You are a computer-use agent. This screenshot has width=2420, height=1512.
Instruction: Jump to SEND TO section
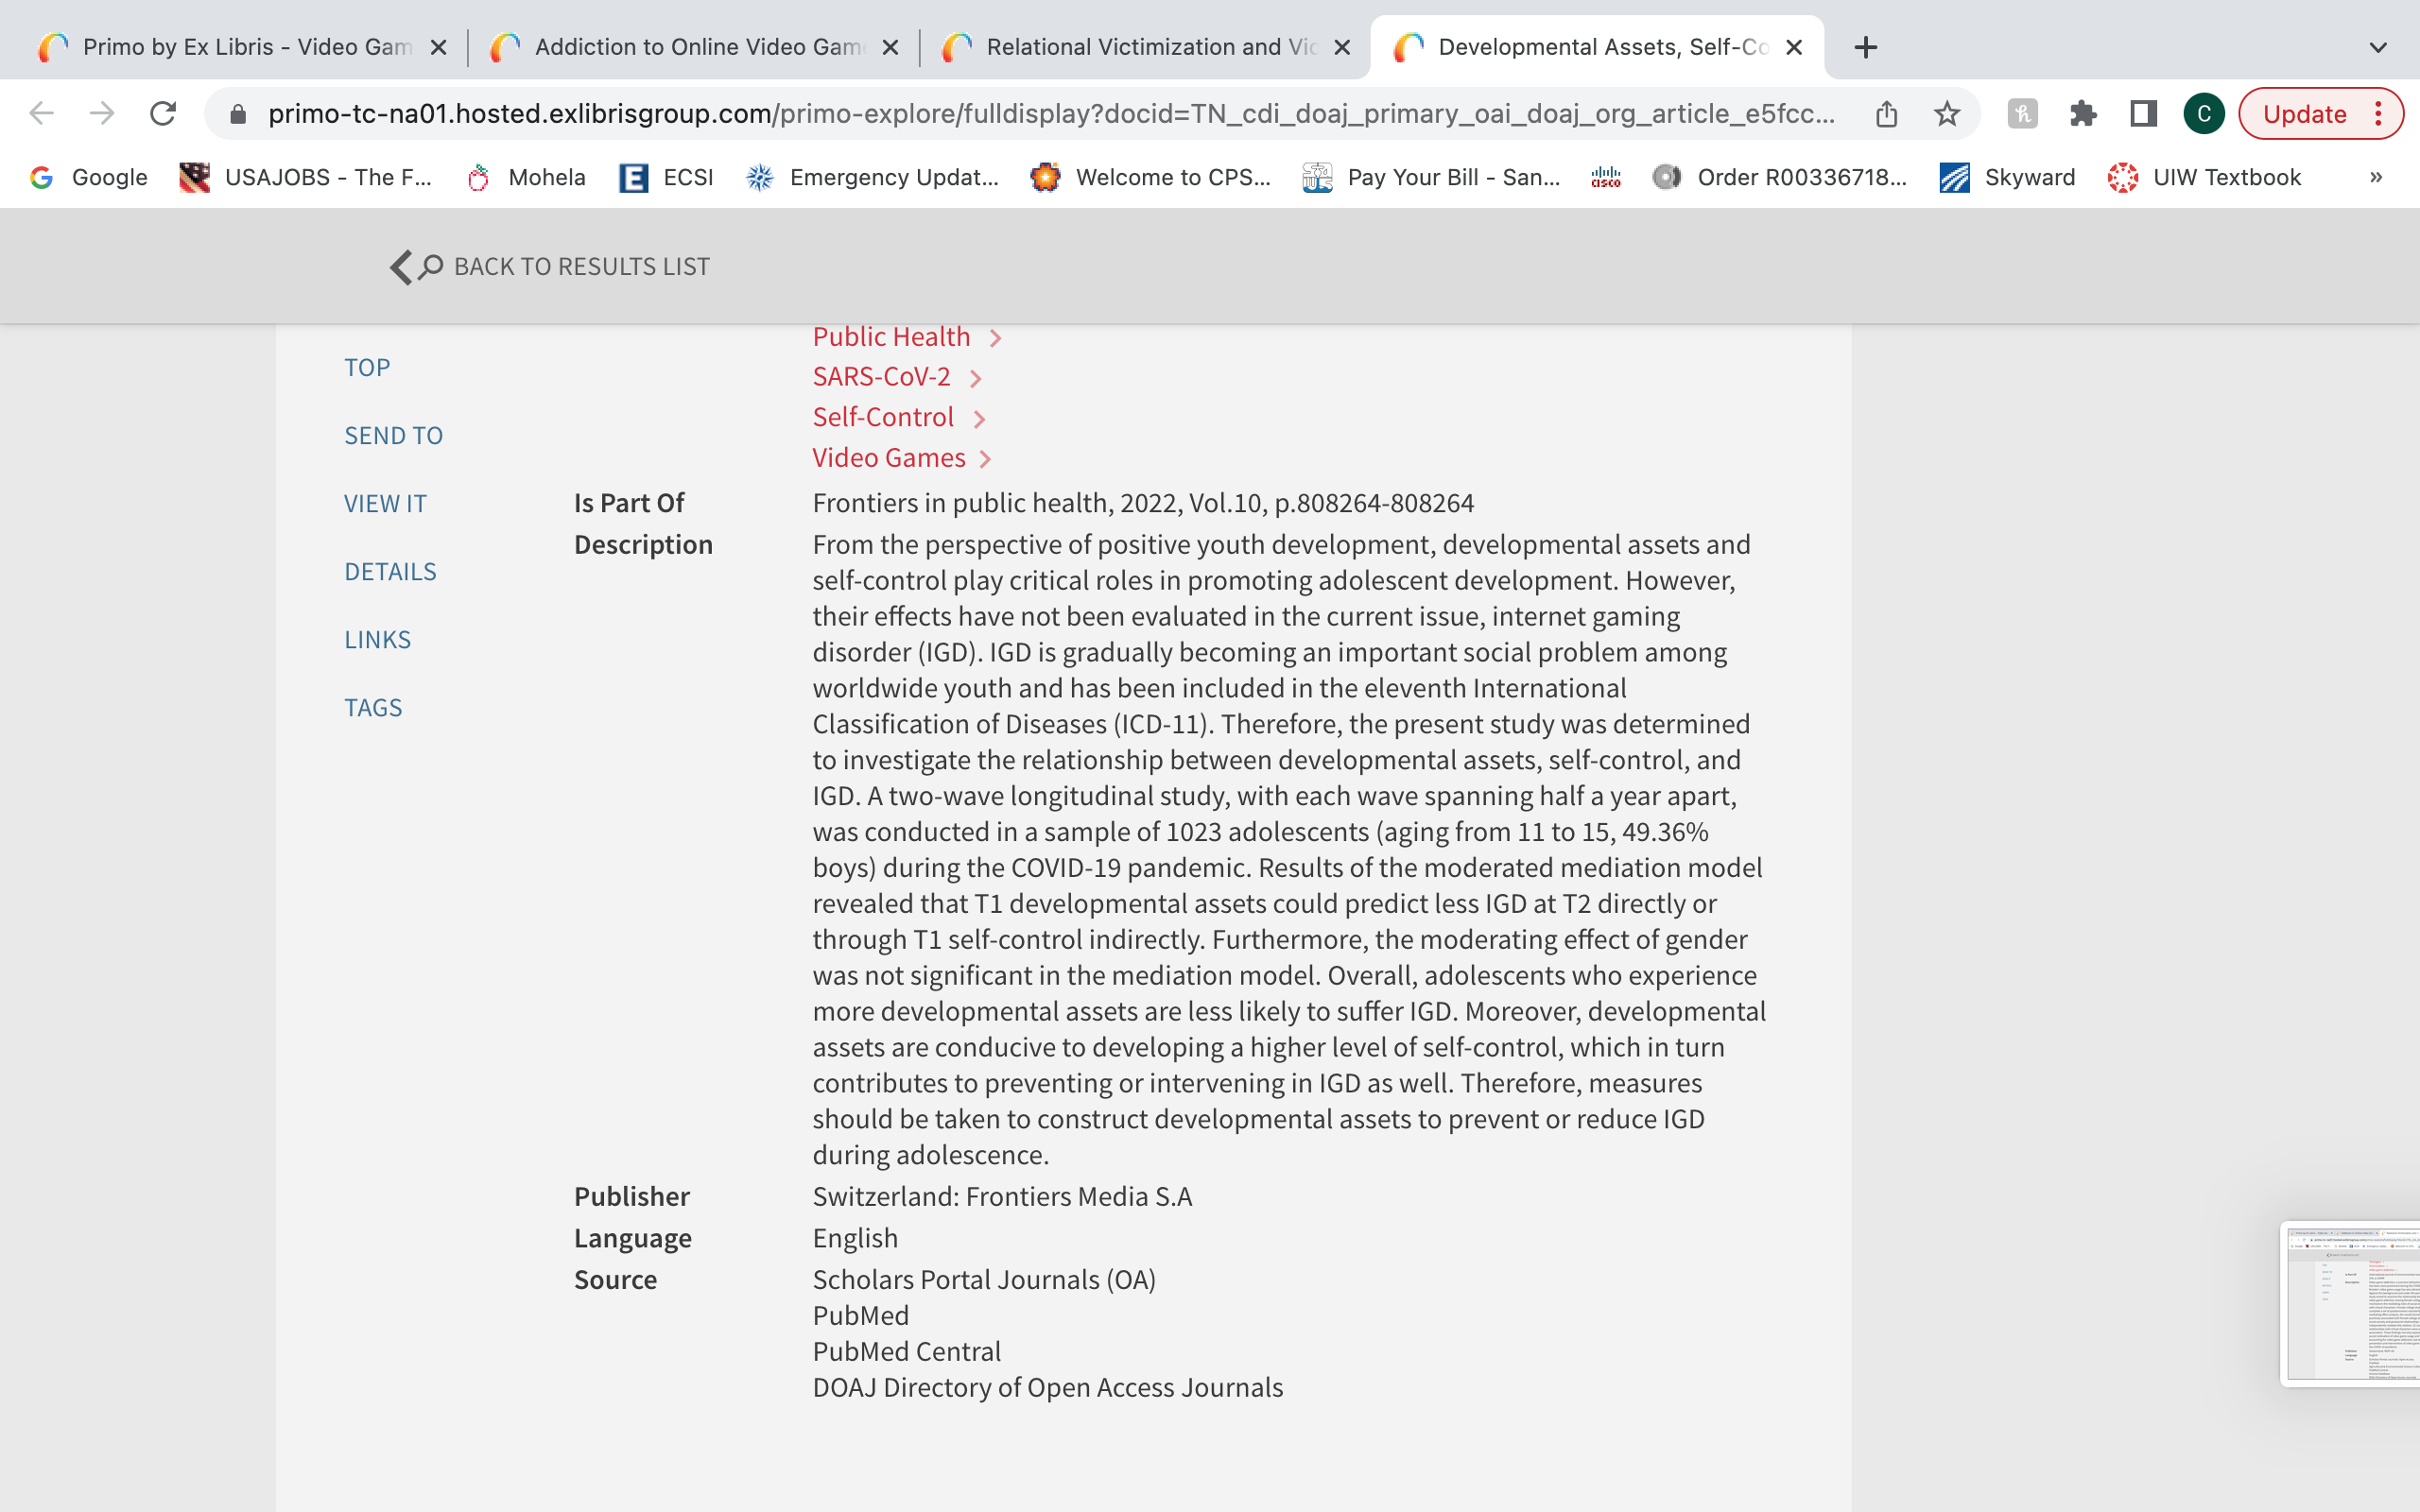393,435
